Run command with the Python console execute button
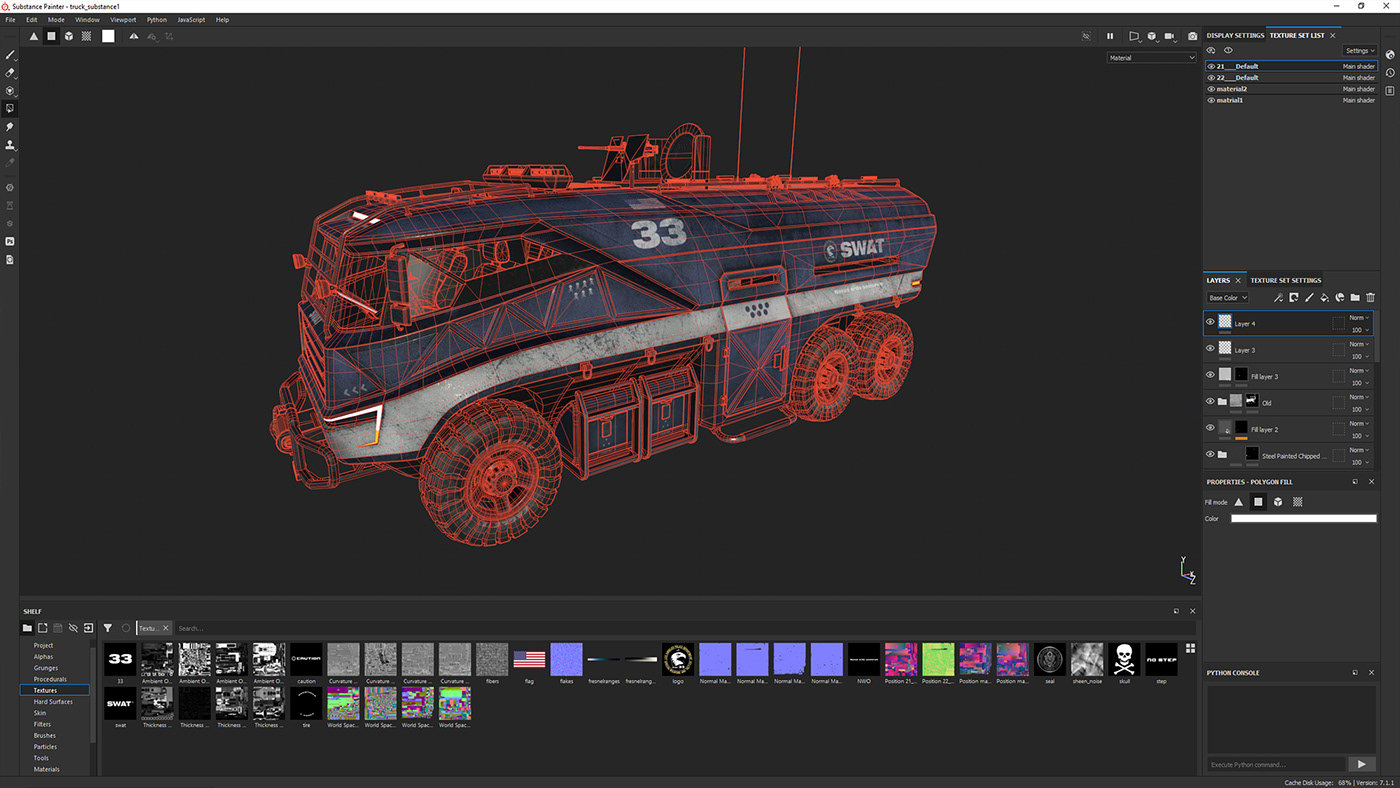 [x=1361, y=763]
